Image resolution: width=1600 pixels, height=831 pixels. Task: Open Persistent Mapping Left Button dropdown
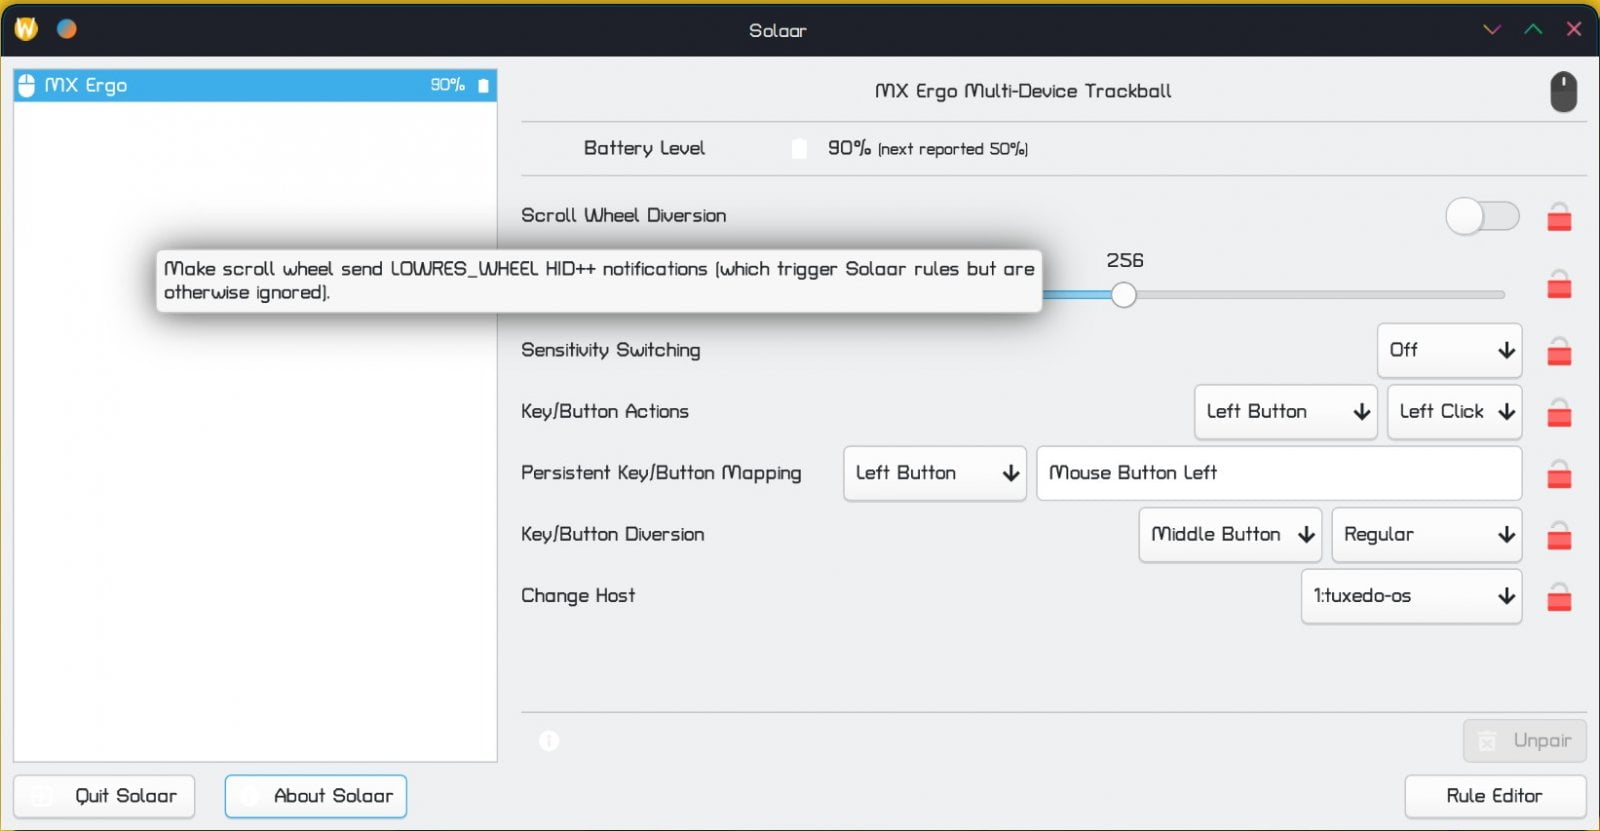coord(935,473)
